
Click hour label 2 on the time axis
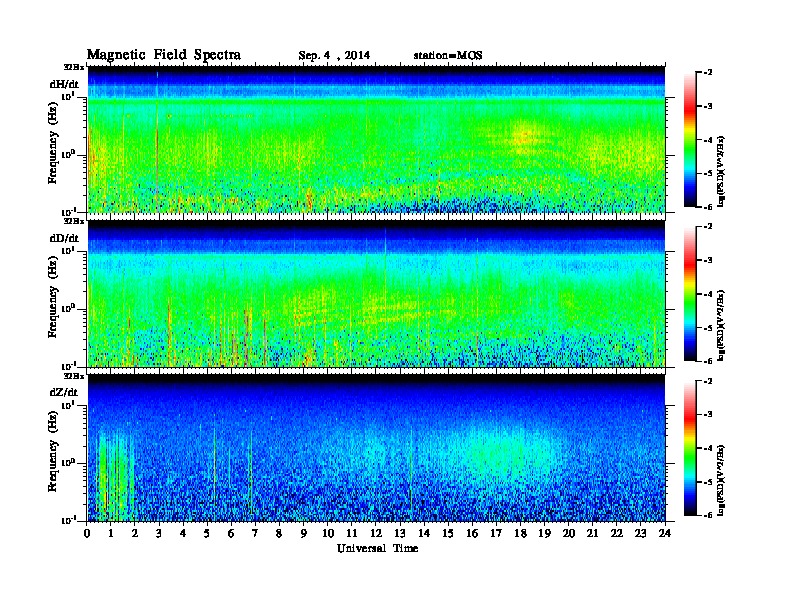[135, 534]
